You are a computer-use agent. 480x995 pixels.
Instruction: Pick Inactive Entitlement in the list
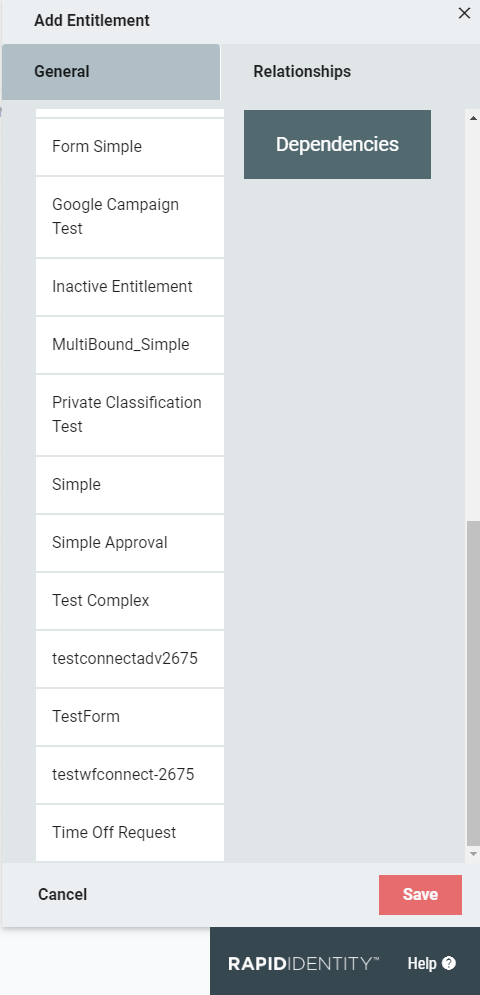click(x=130, y=287)
